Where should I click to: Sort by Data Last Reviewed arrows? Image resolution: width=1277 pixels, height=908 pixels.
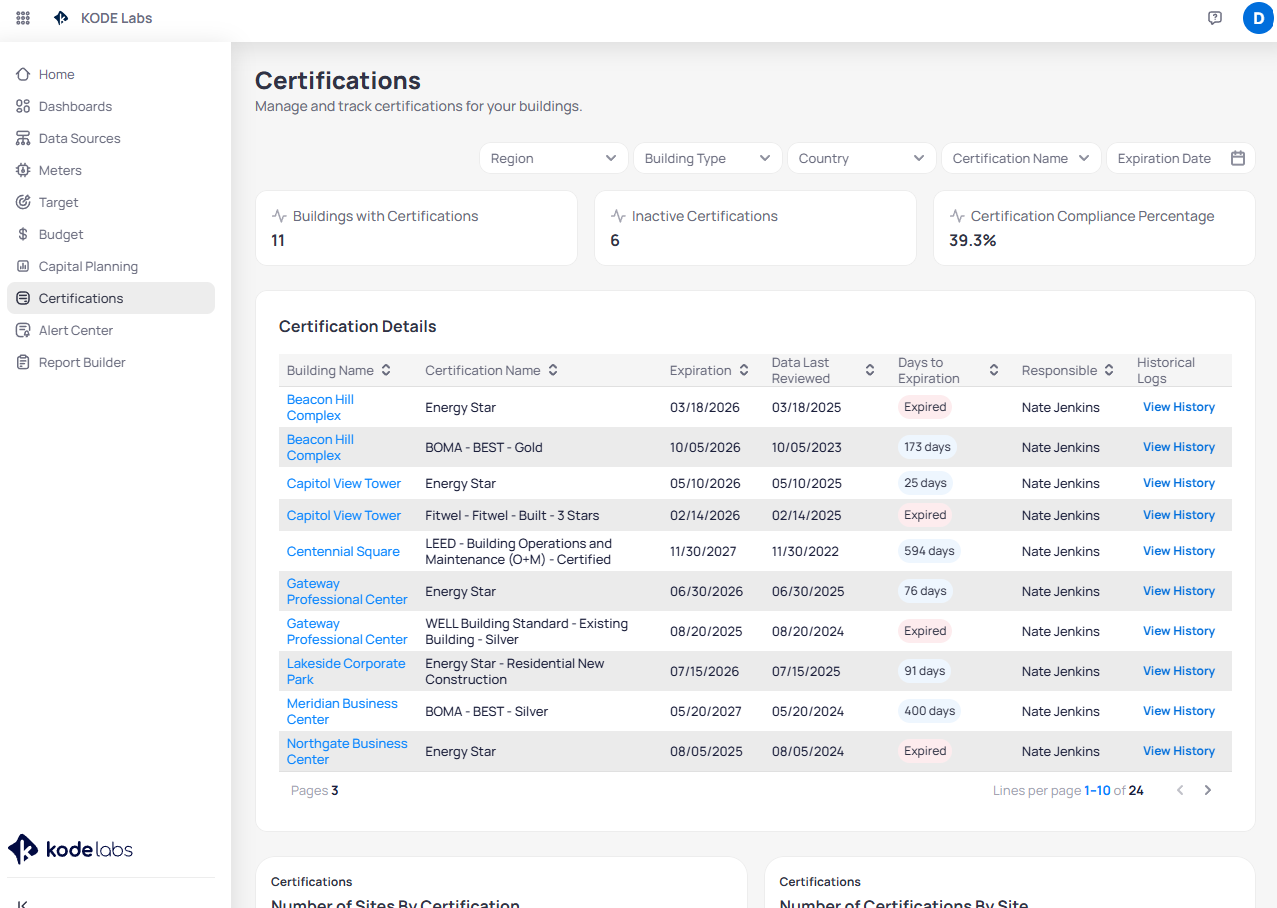point(870,370)
